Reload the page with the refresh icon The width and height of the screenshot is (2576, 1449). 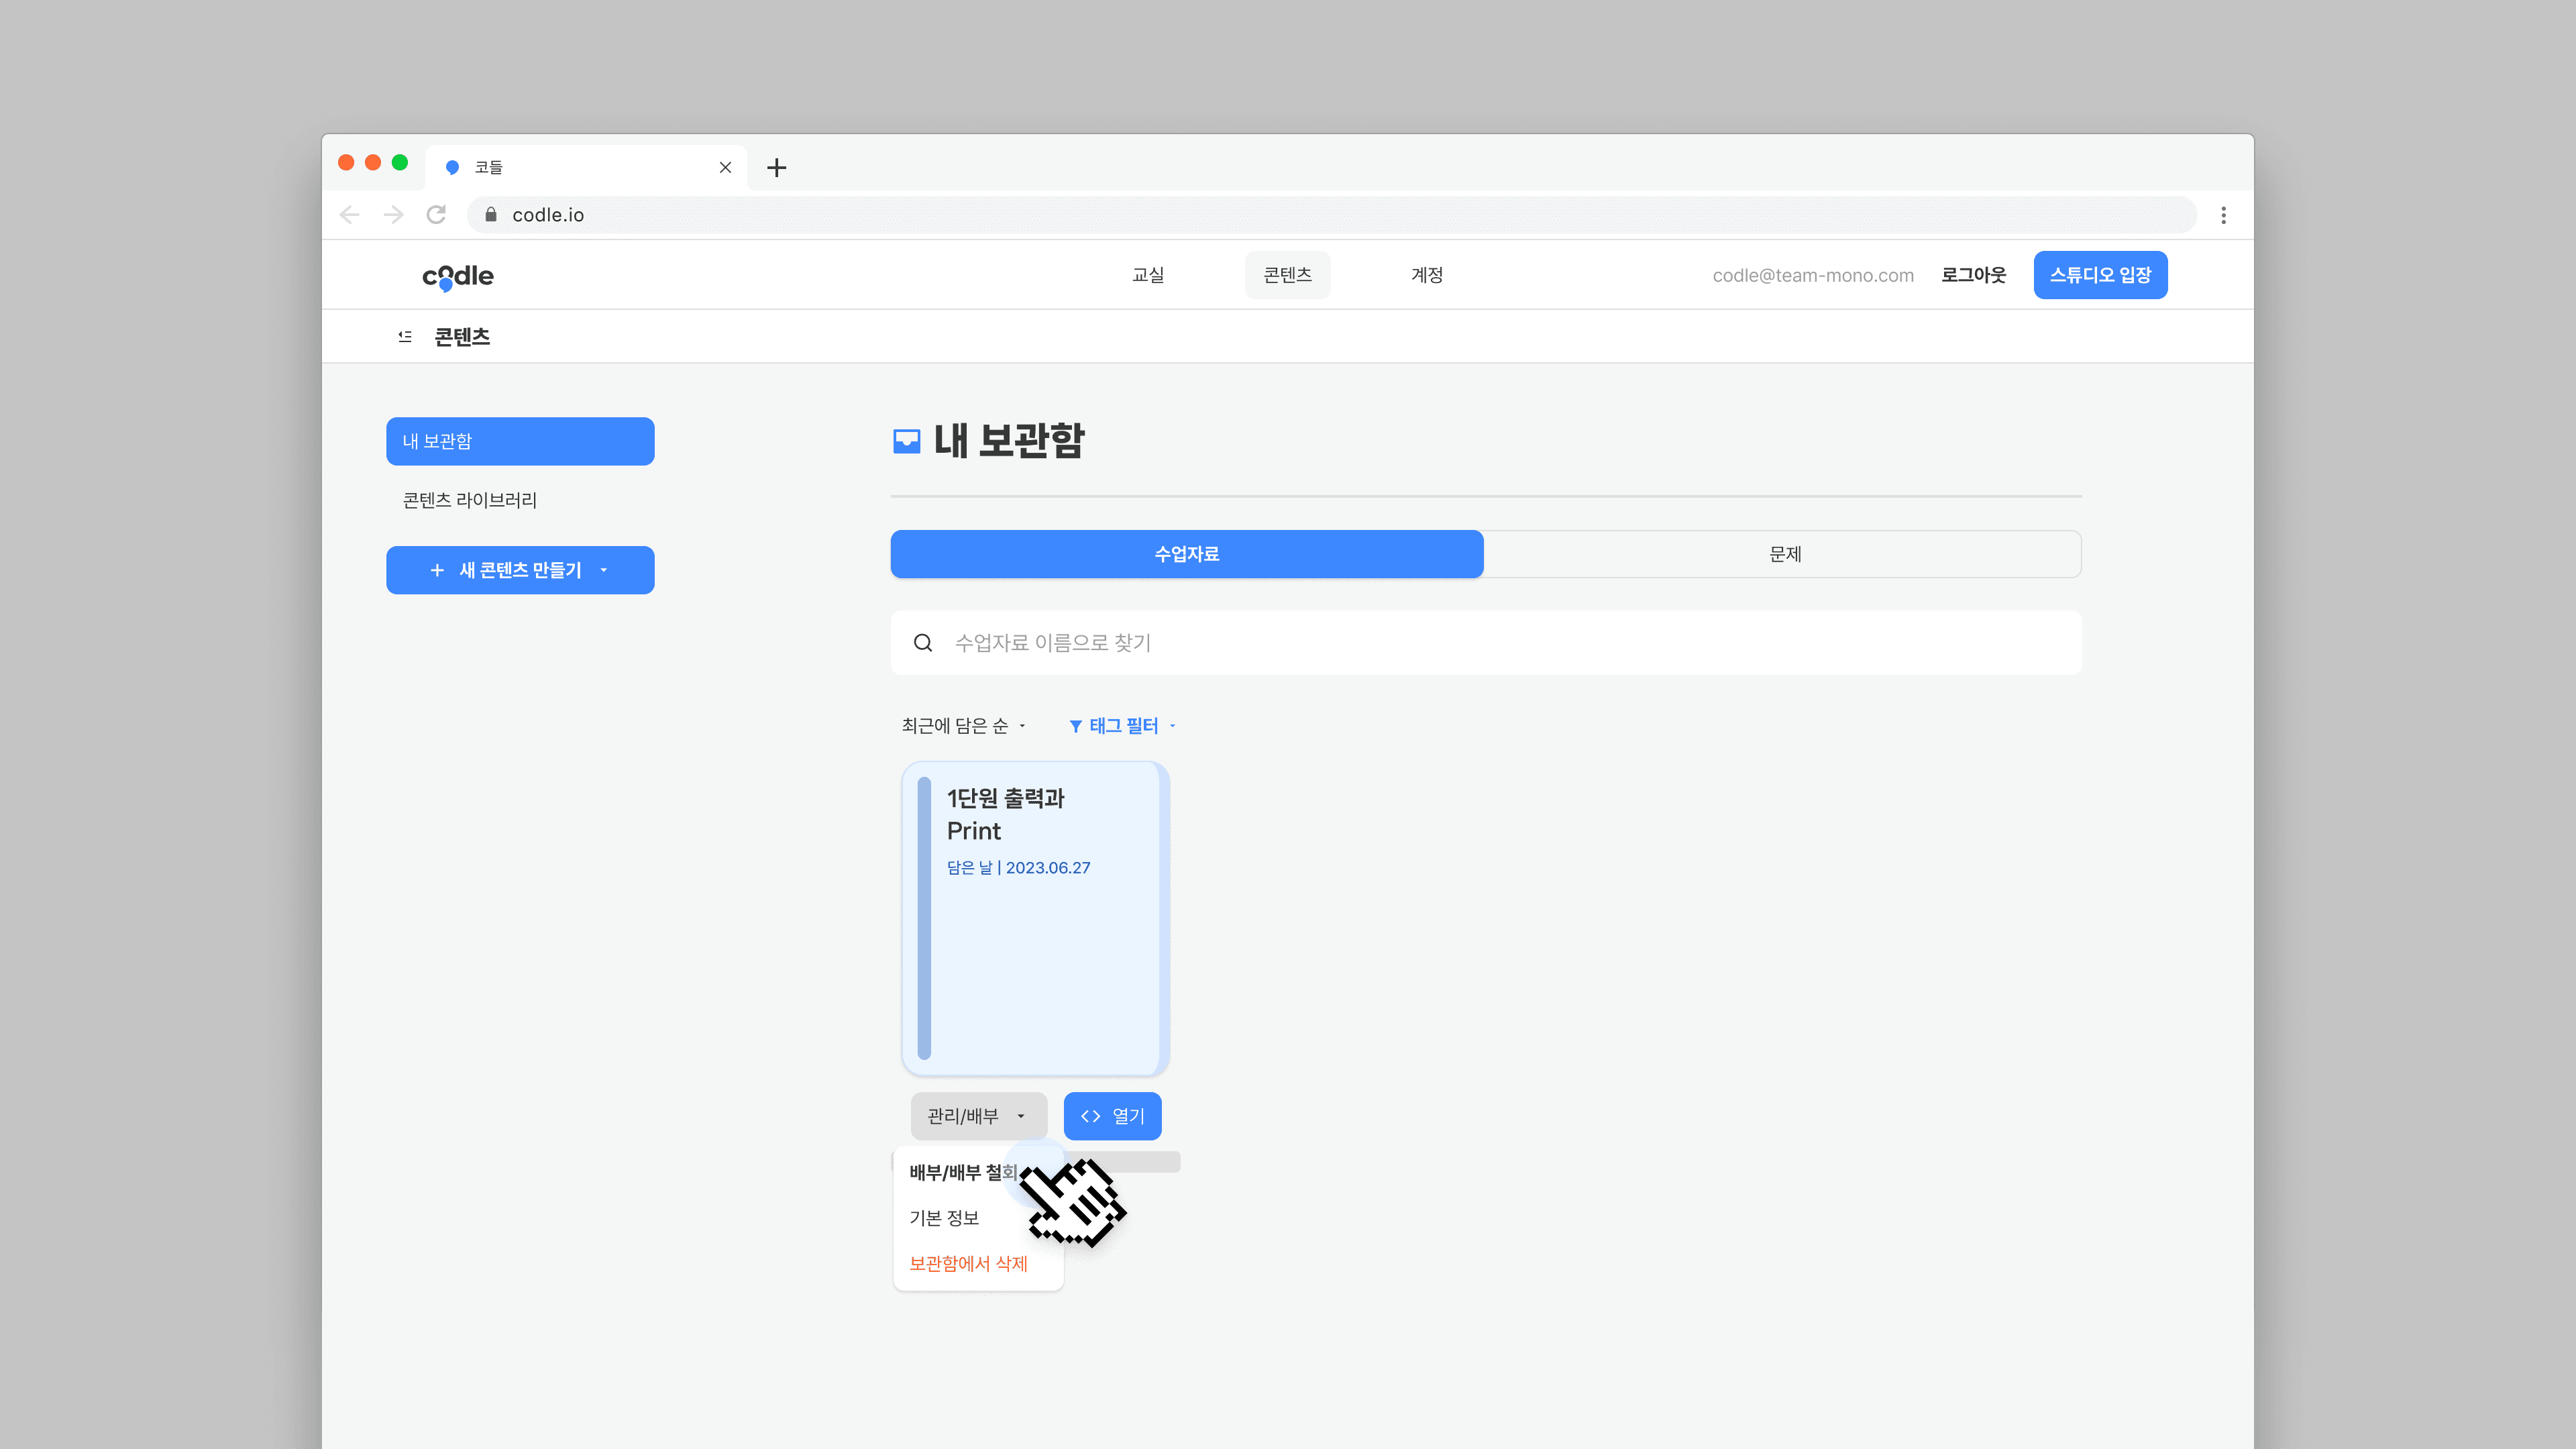click(436, 215)
